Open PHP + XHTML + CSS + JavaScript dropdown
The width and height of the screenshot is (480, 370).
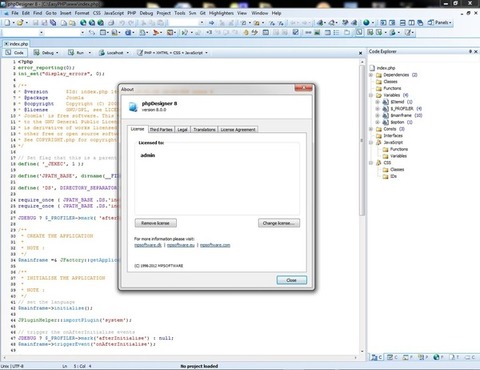(172, 53)
